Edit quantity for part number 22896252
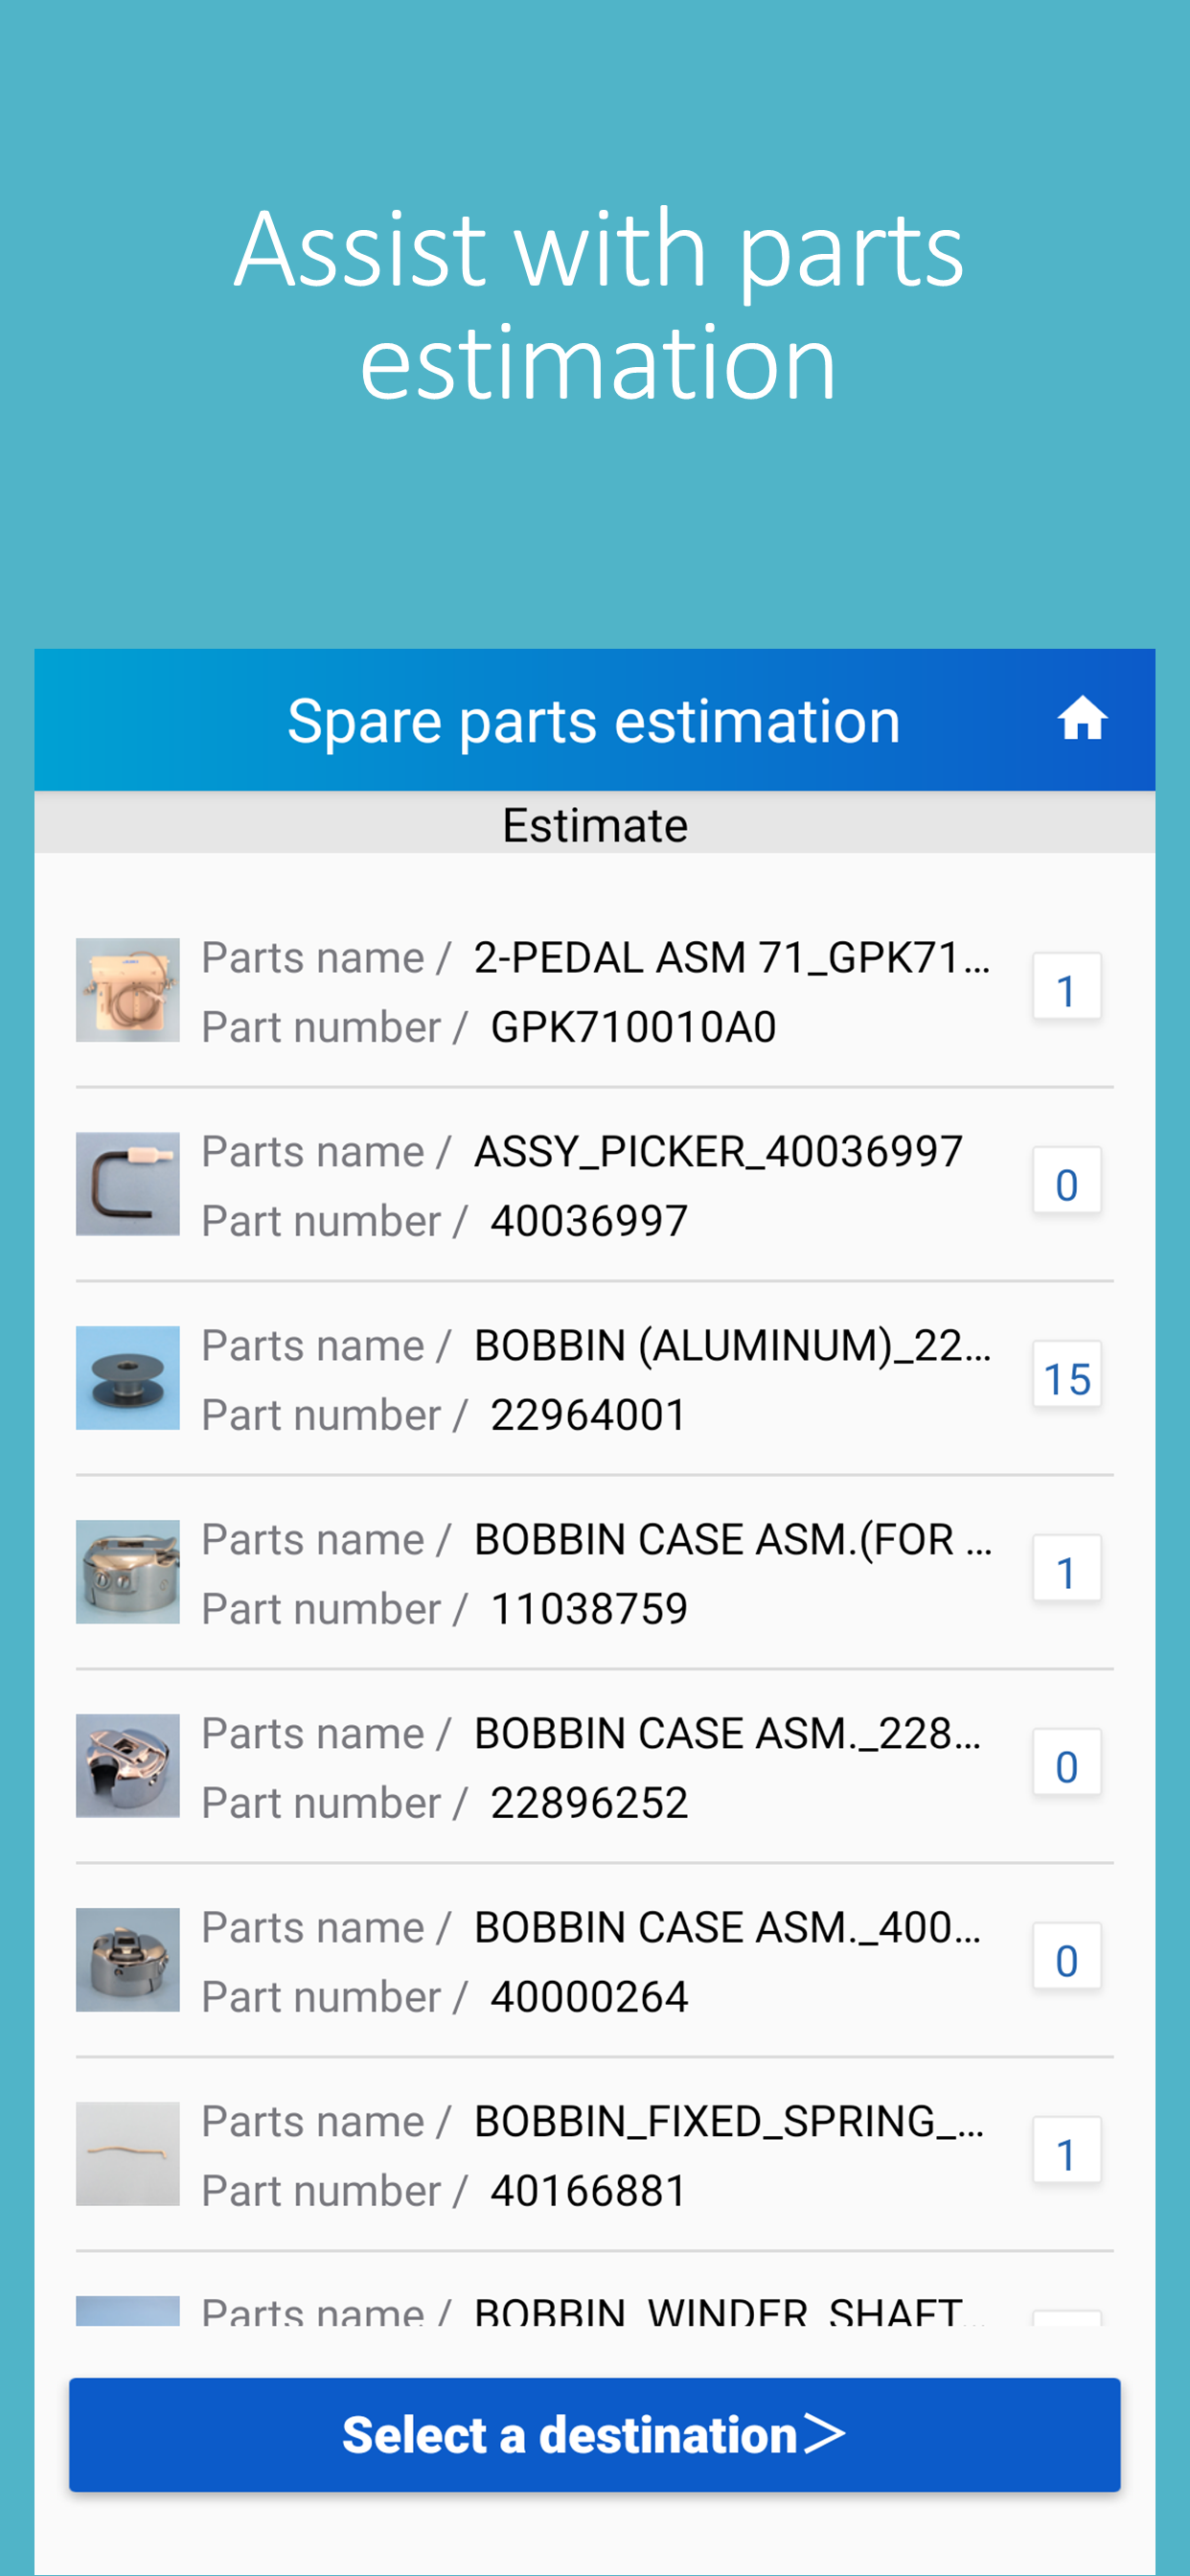 click(1067, 1762)
